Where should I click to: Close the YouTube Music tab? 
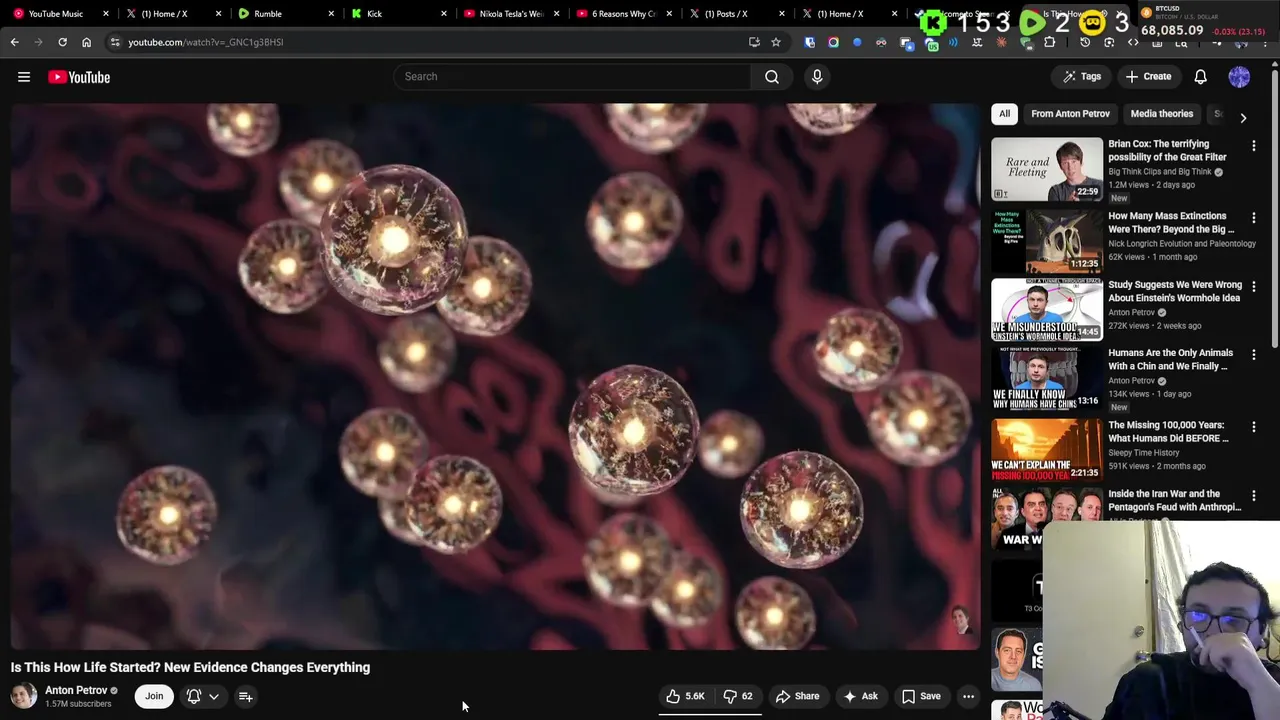coord(106,14)
